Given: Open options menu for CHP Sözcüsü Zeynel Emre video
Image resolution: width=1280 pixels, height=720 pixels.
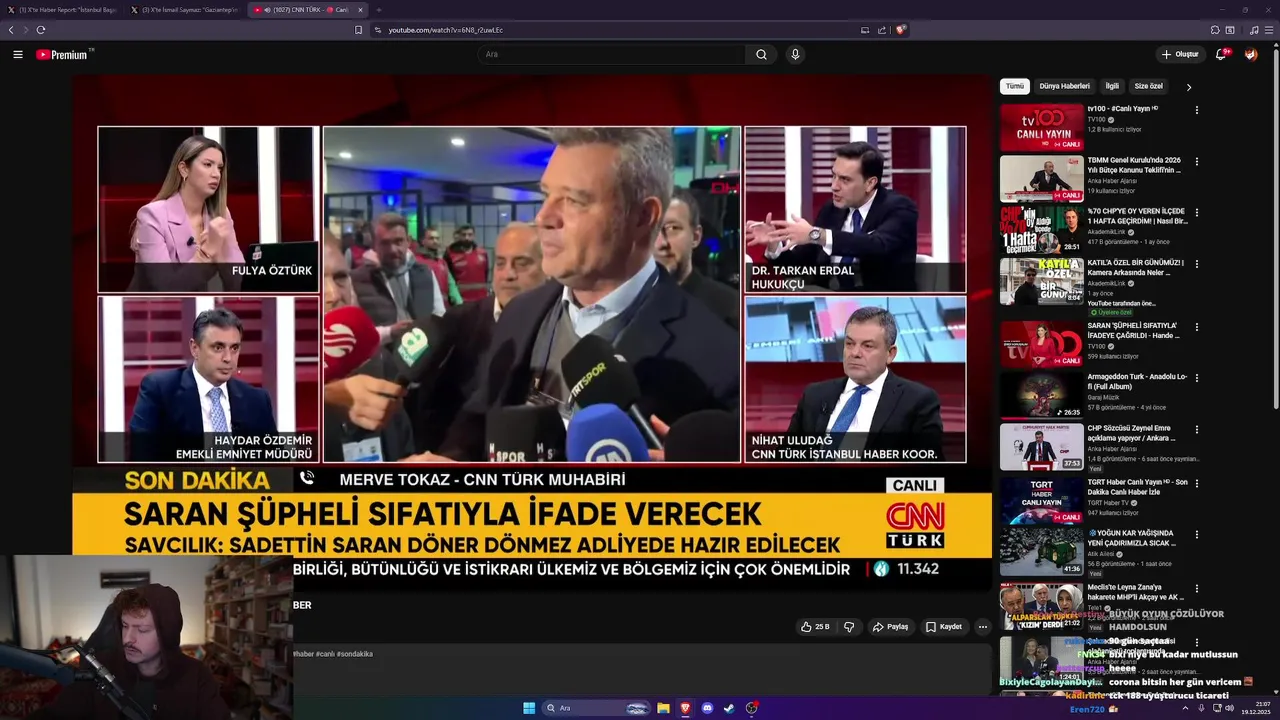Looking at the screenshot, I should pos(1196,430).
